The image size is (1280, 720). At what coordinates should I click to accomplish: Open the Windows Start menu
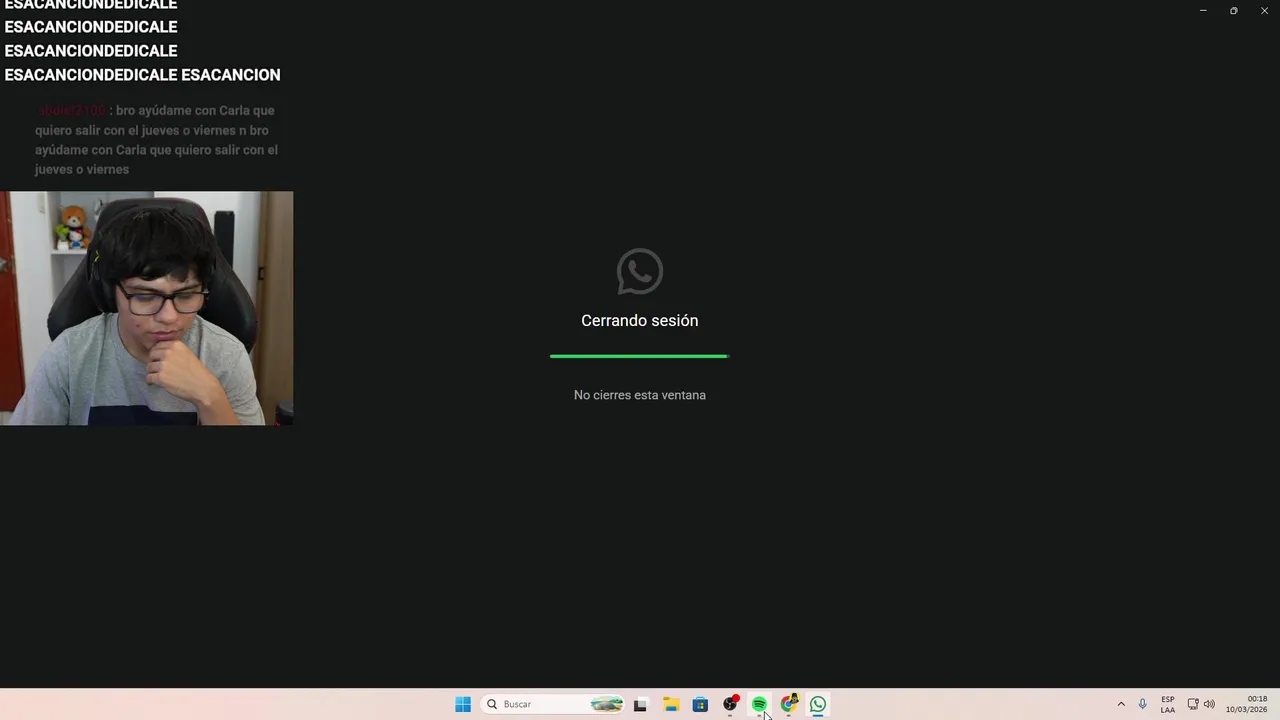pos(463,704)
